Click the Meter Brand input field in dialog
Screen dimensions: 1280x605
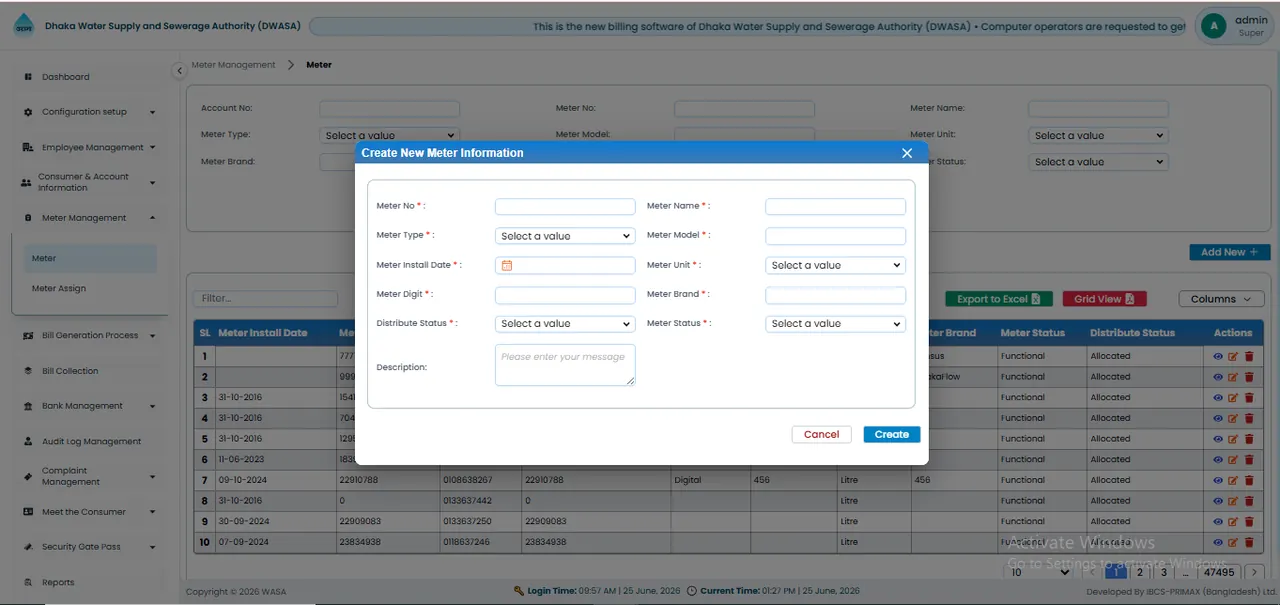point(835,295)
